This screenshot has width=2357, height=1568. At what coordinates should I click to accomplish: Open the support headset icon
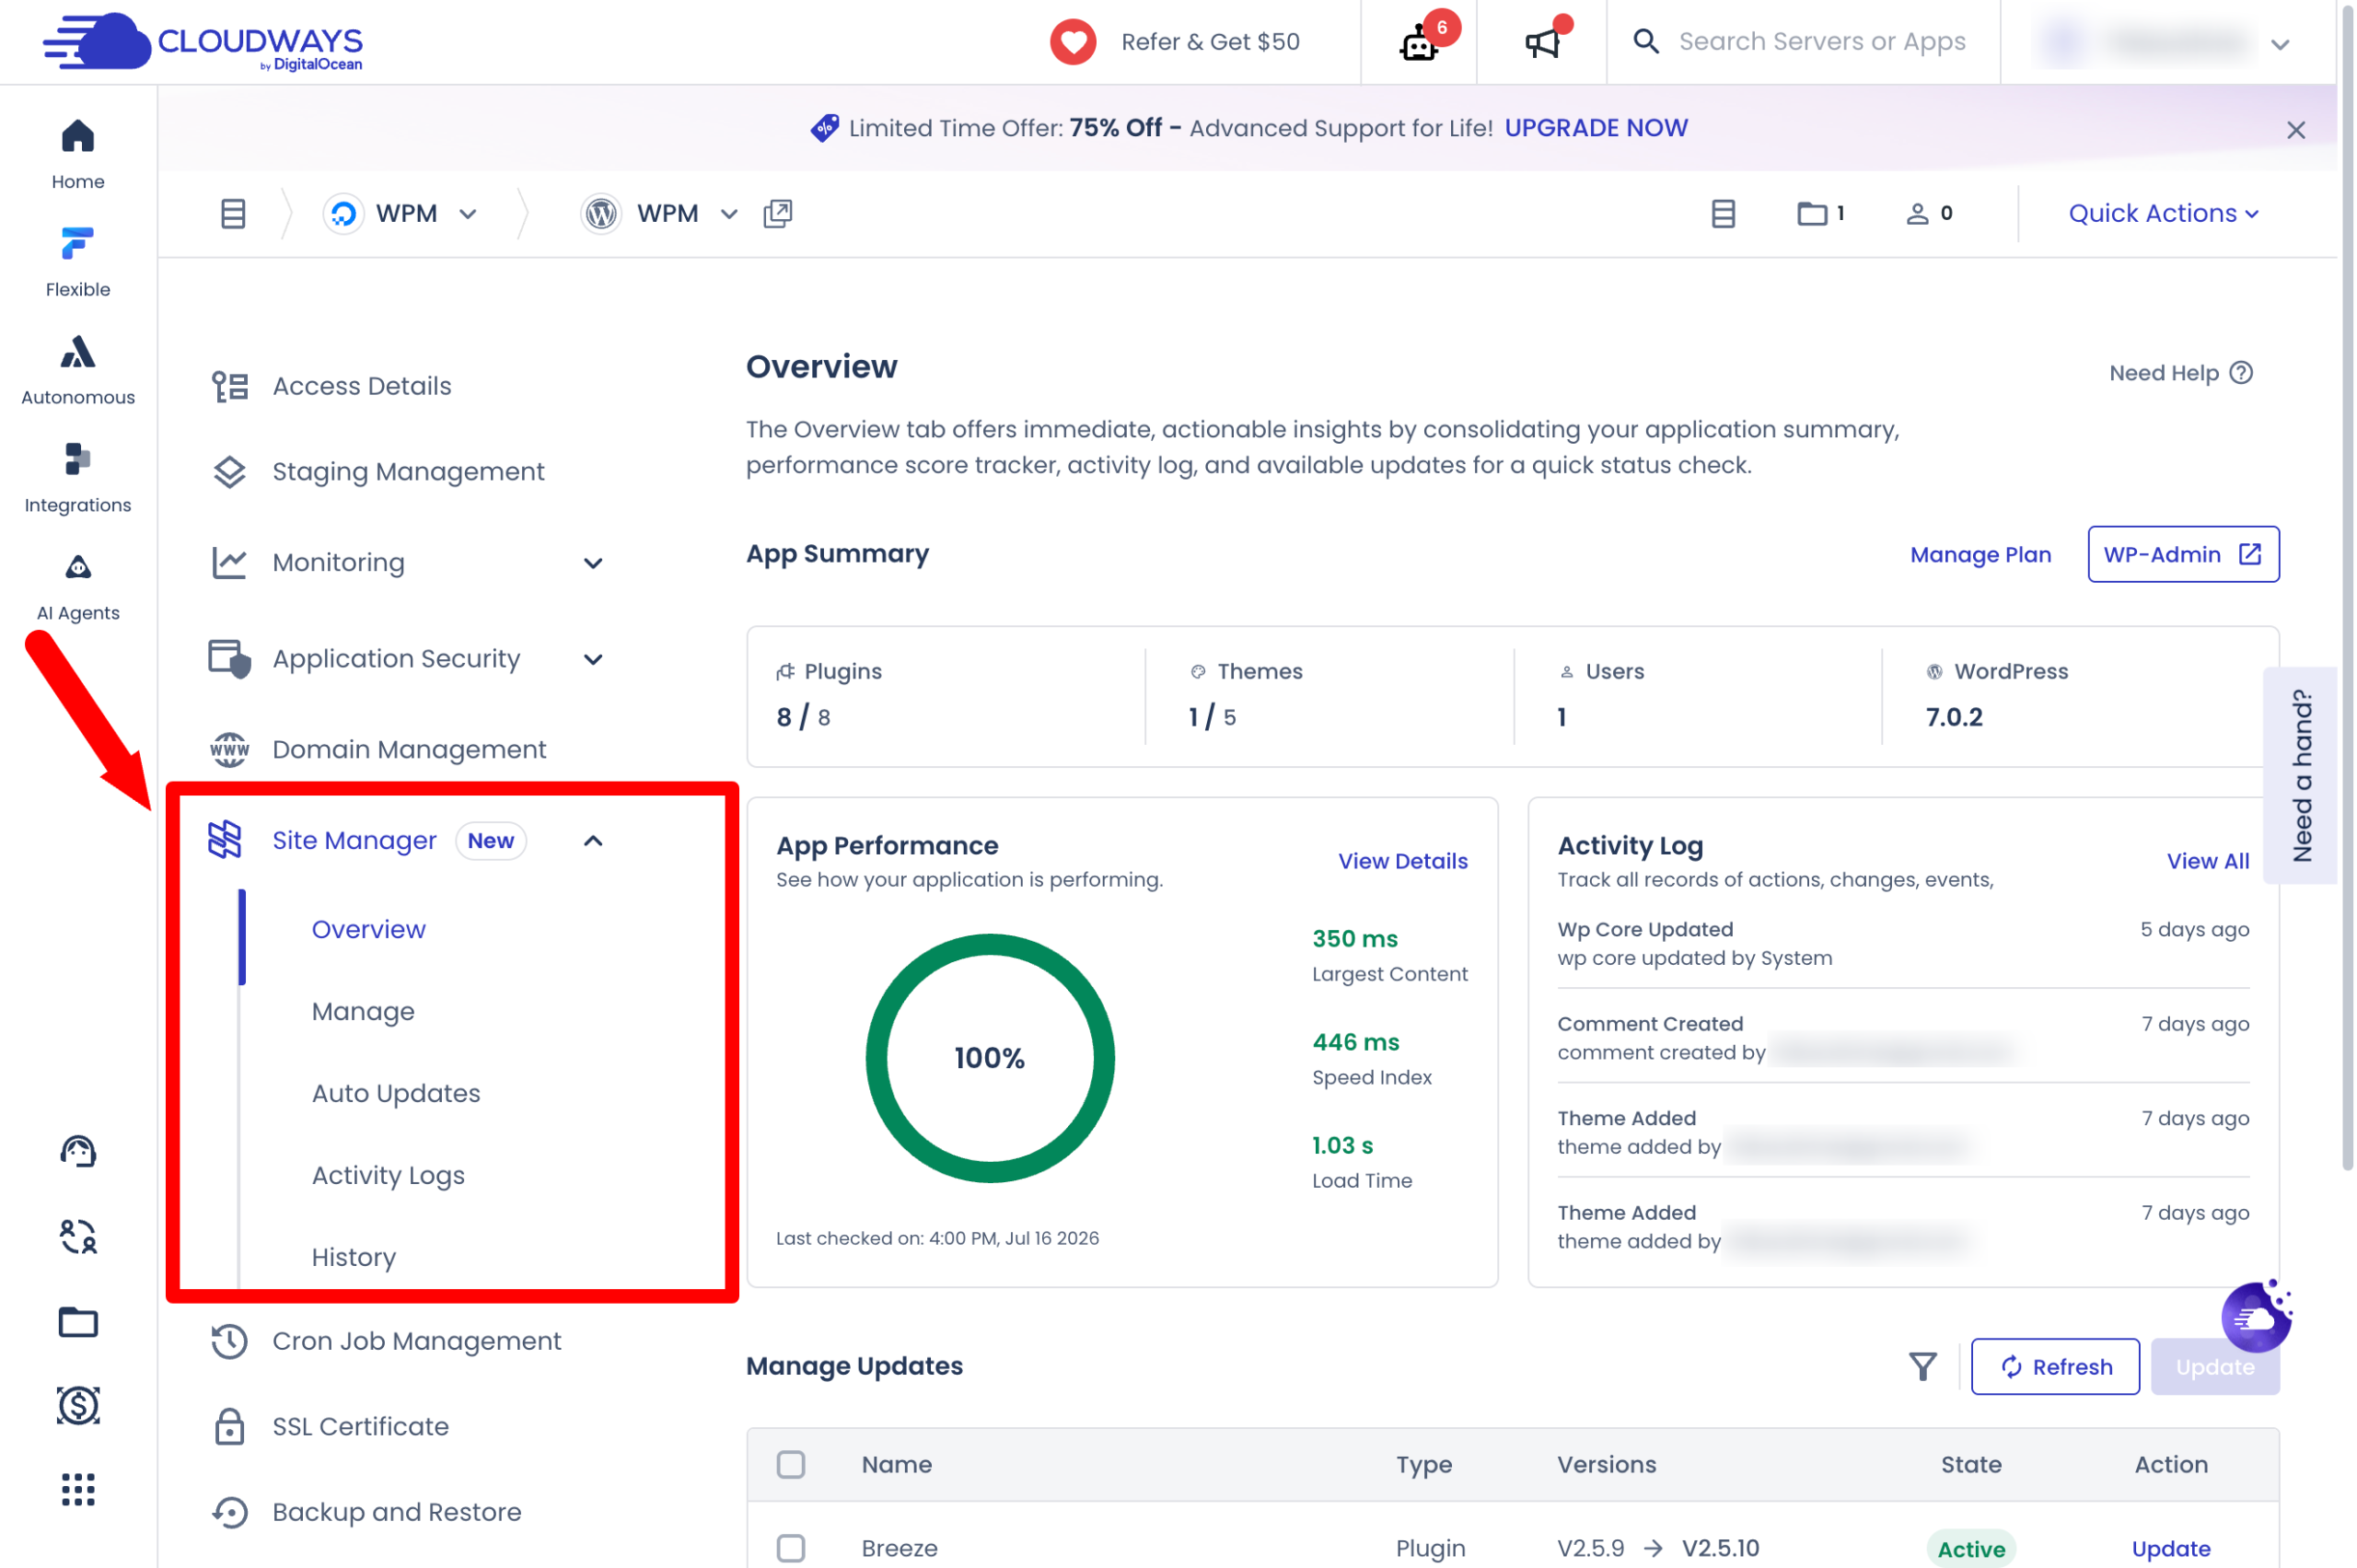click(x=78, y=1152)
